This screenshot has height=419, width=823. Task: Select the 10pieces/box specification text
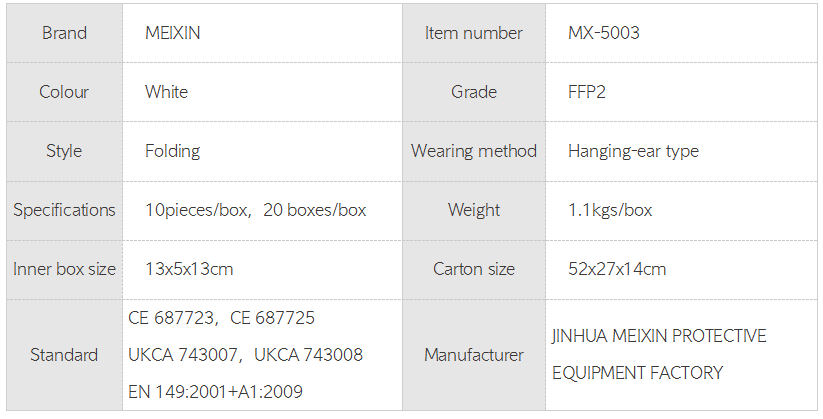point(194,210)
